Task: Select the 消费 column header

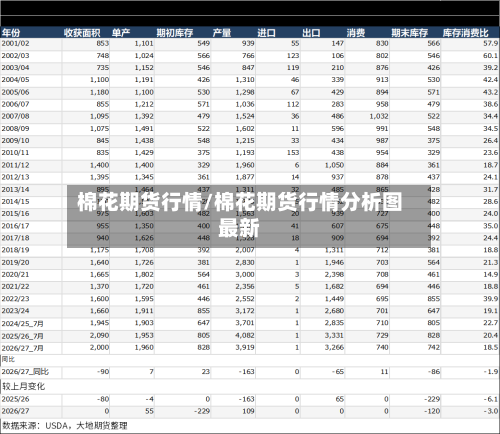Action: [x=356, y=33]
